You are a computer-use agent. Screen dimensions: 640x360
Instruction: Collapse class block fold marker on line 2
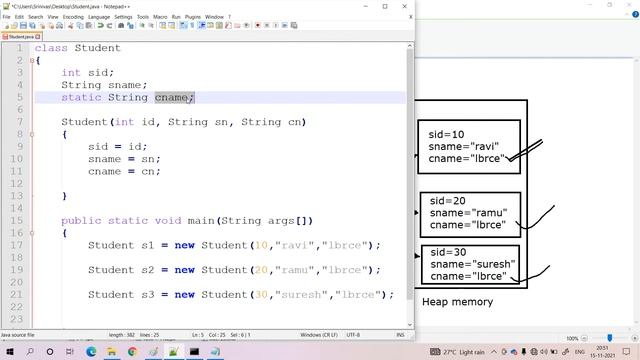click(32, 60)
